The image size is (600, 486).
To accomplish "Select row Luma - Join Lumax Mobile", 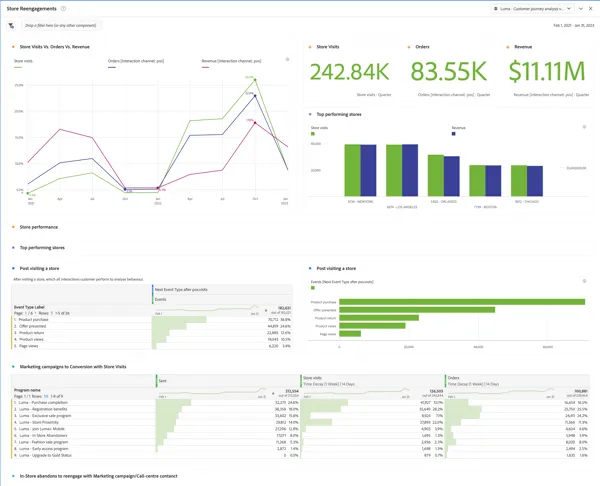I will [x=300, y=429].
